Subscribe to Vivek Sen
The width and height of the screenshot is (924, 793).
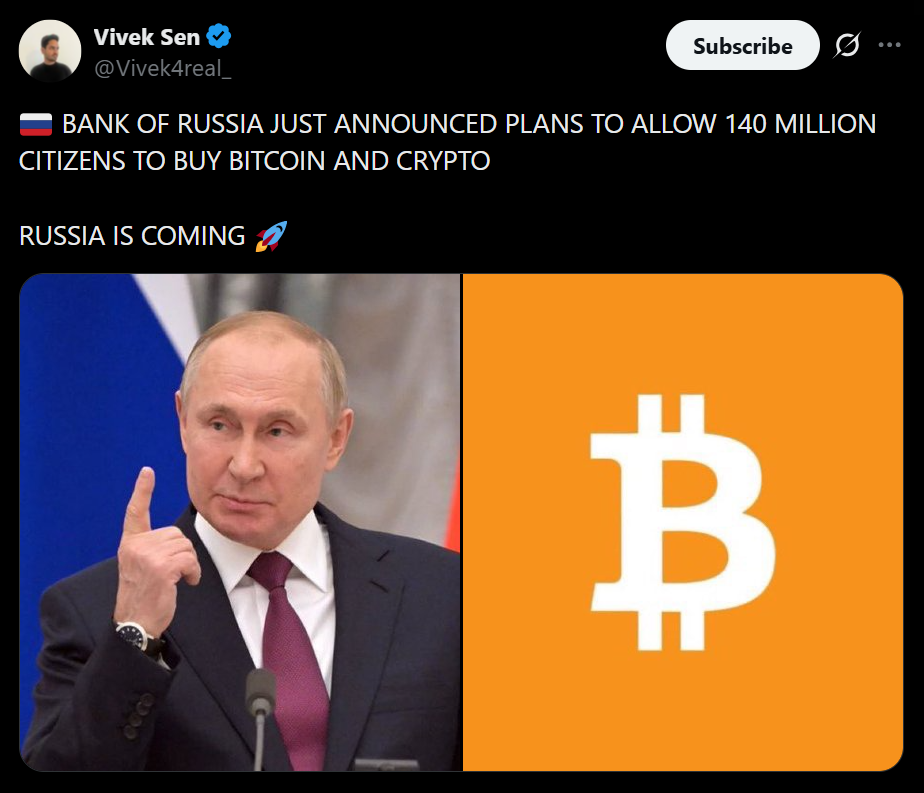(x=742, y=45)
